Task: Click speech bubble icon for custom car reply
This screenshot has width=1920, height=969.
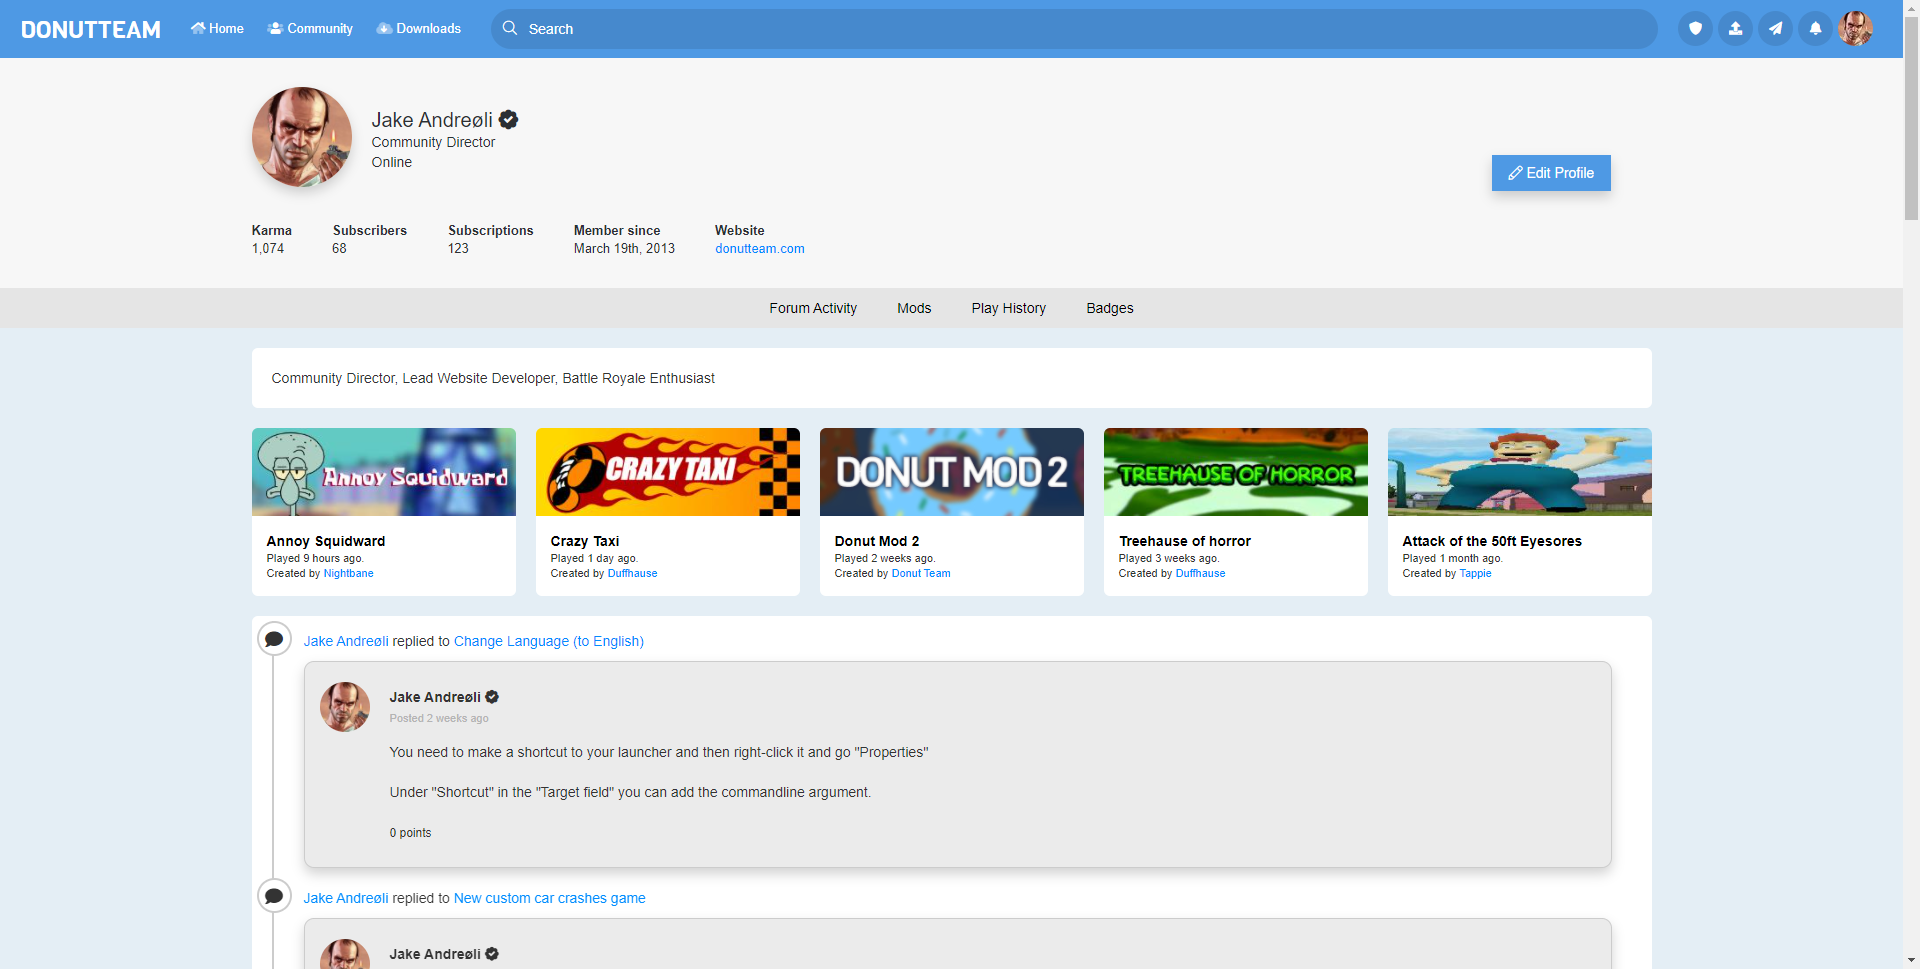Action: pos(274,896)
